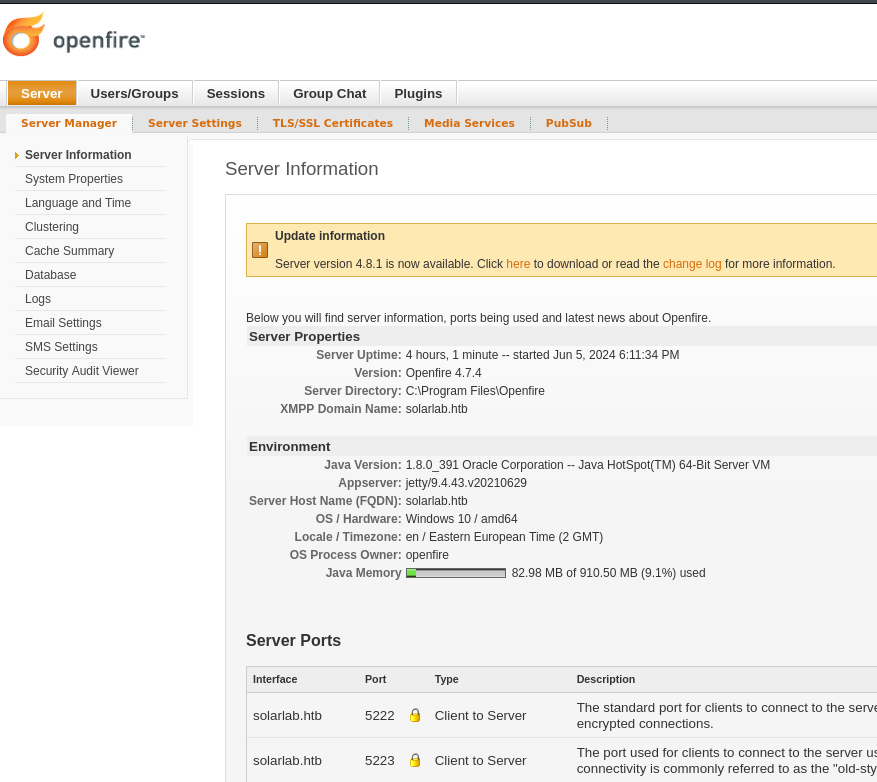
Task: Click the Port column header
Action: [x=375, y=679]
